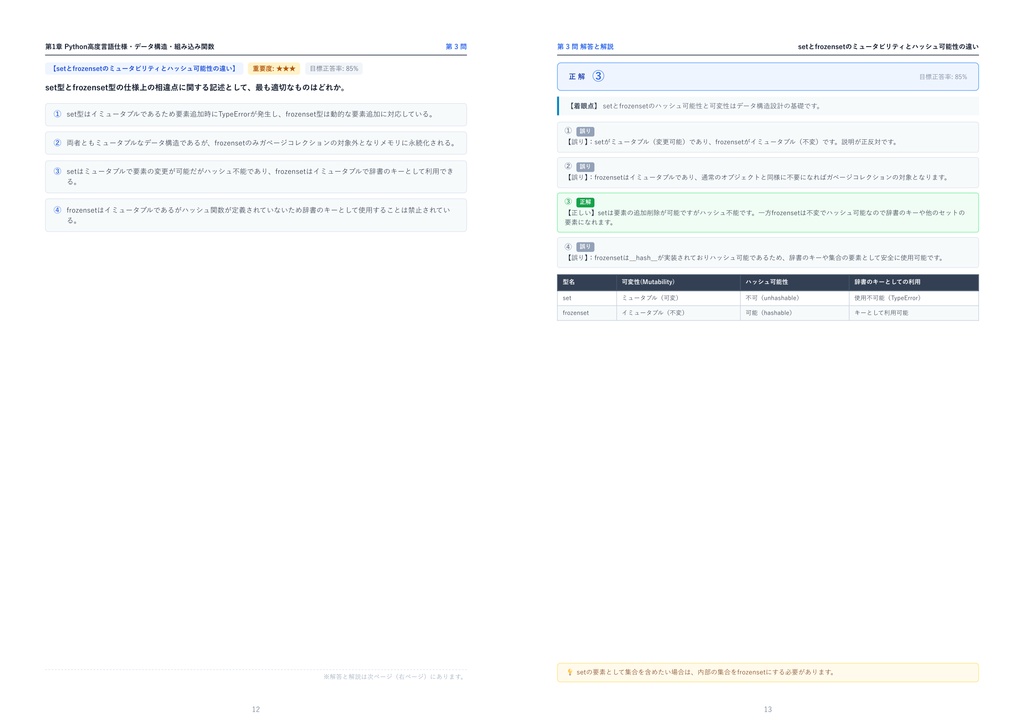This screenshot has width=1024, height=724.
Task: Click the 誤り badge on explanation ②
Action: point(585,166)
